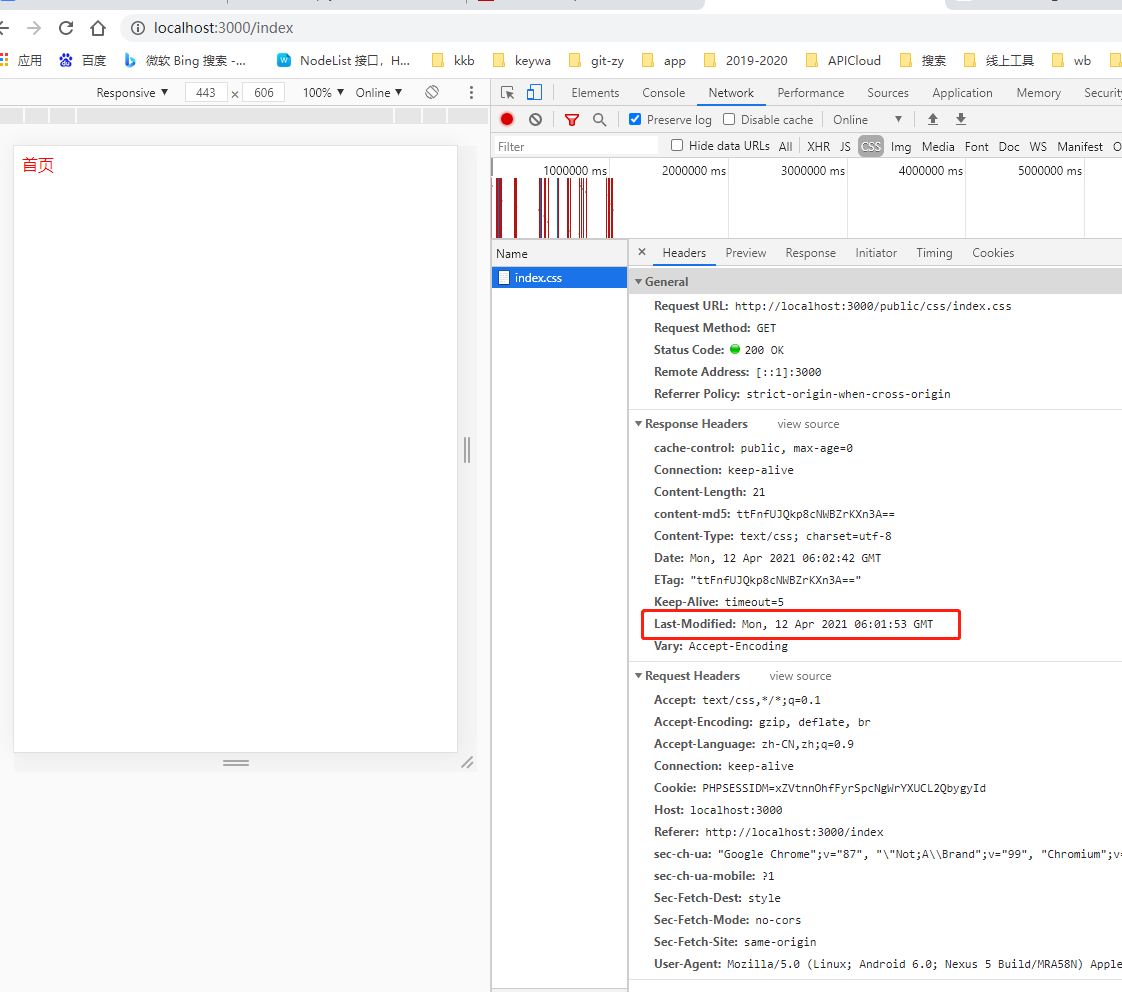Open the 100% zoom dropdown
This screenshot has height=992, width=1122.
pos(323,93)
